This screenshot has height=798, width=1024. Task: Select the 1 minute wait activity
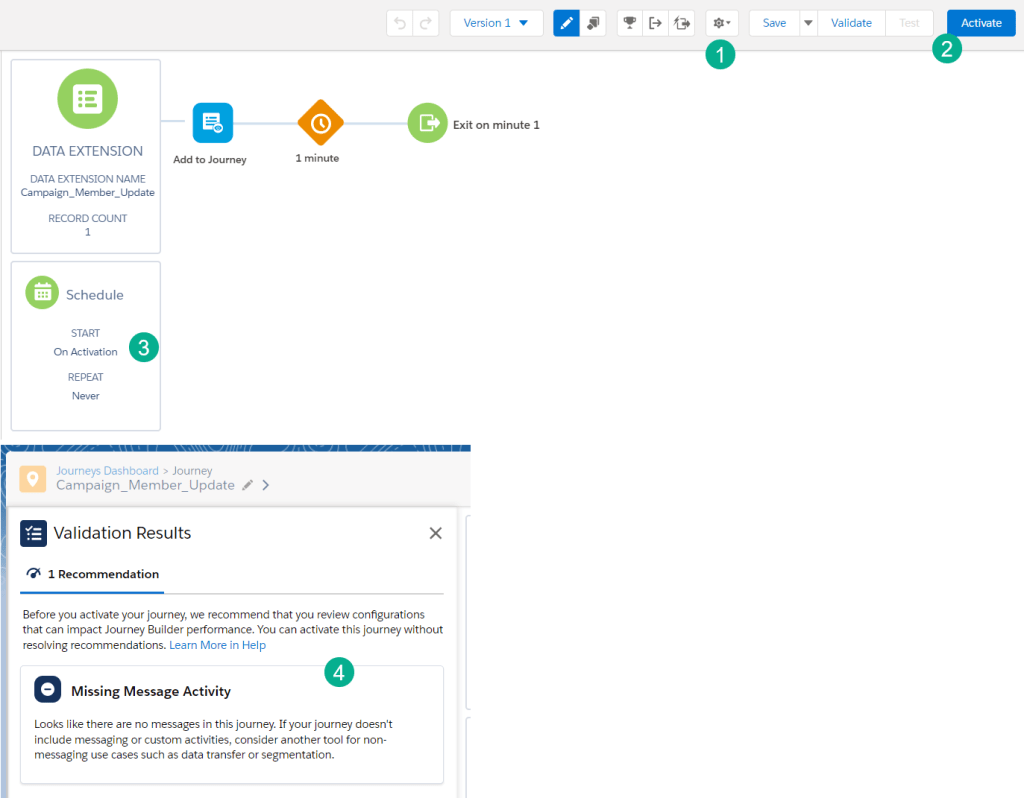(320, 123)
